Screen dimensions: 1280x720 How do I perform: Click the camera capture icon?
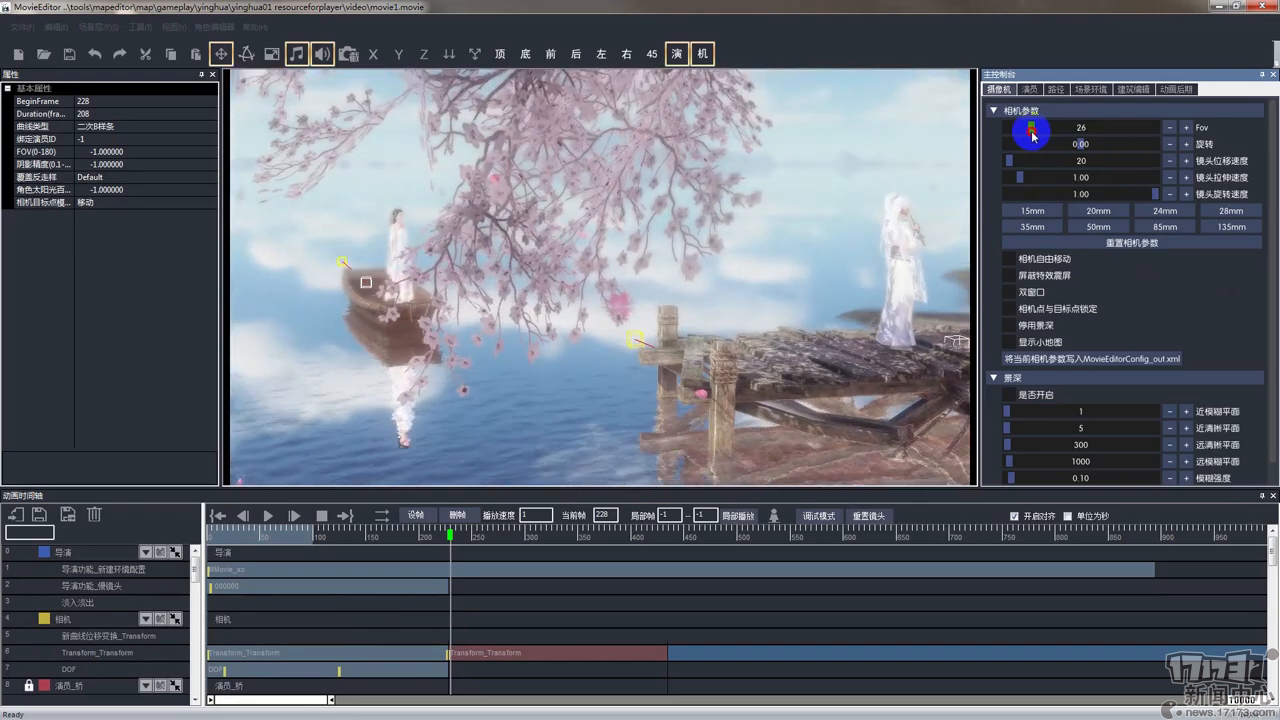coord(348,54)
